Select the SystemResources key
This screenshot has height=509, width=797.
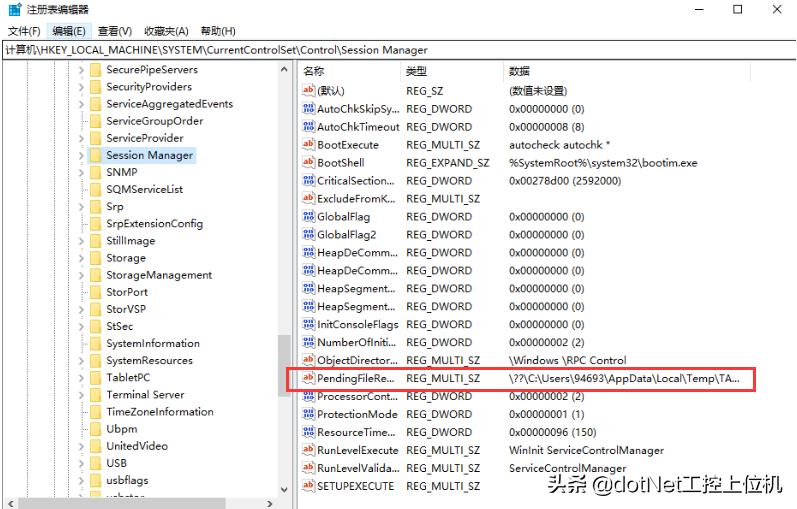[x=149, y=361]
